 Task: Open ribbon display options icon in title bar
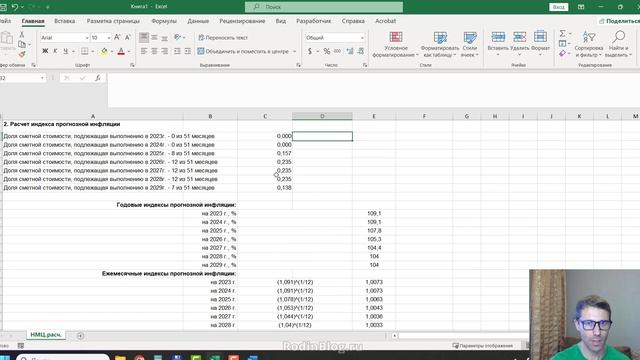[x=581, y=7]
